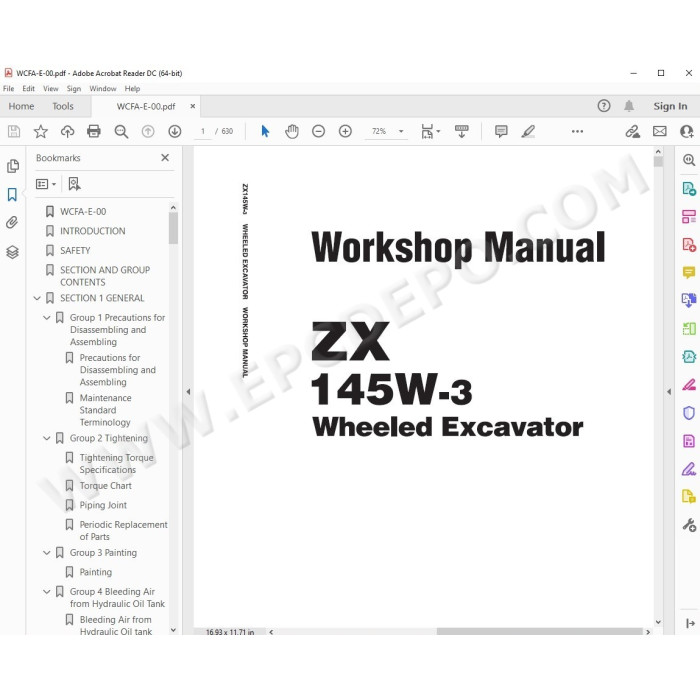Add file to starred with star icon

(x=41, y=131)
